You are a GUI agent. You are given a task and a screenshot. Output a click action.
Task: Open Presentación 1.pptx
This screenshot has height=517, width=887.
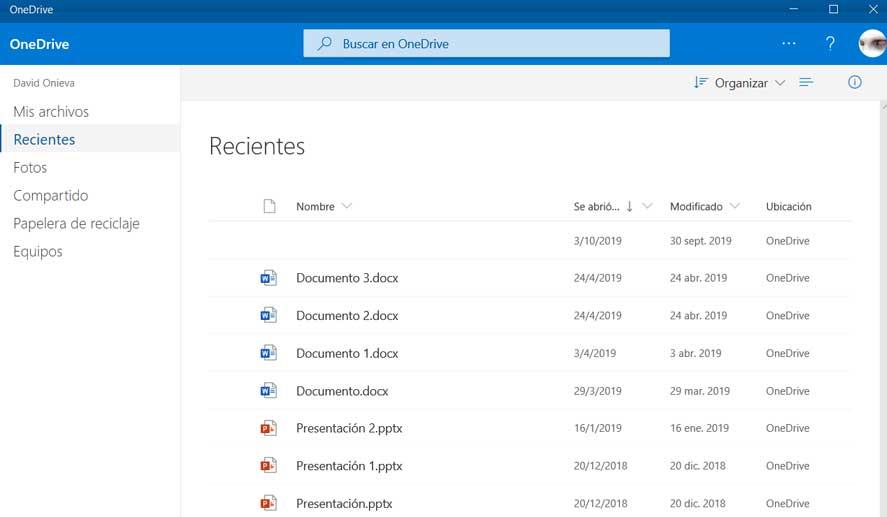(349, 466)
